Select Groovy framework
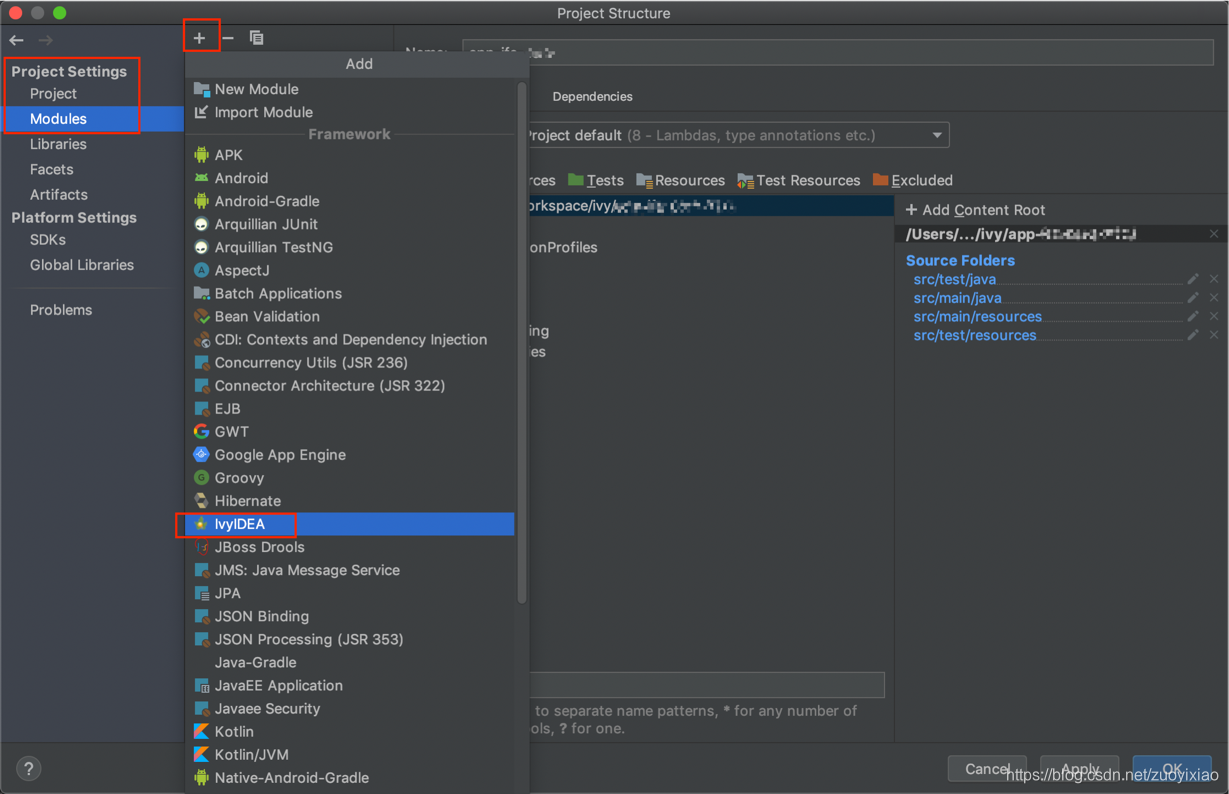Screen dimensions: 1229x794 click(x=350, y=477)
